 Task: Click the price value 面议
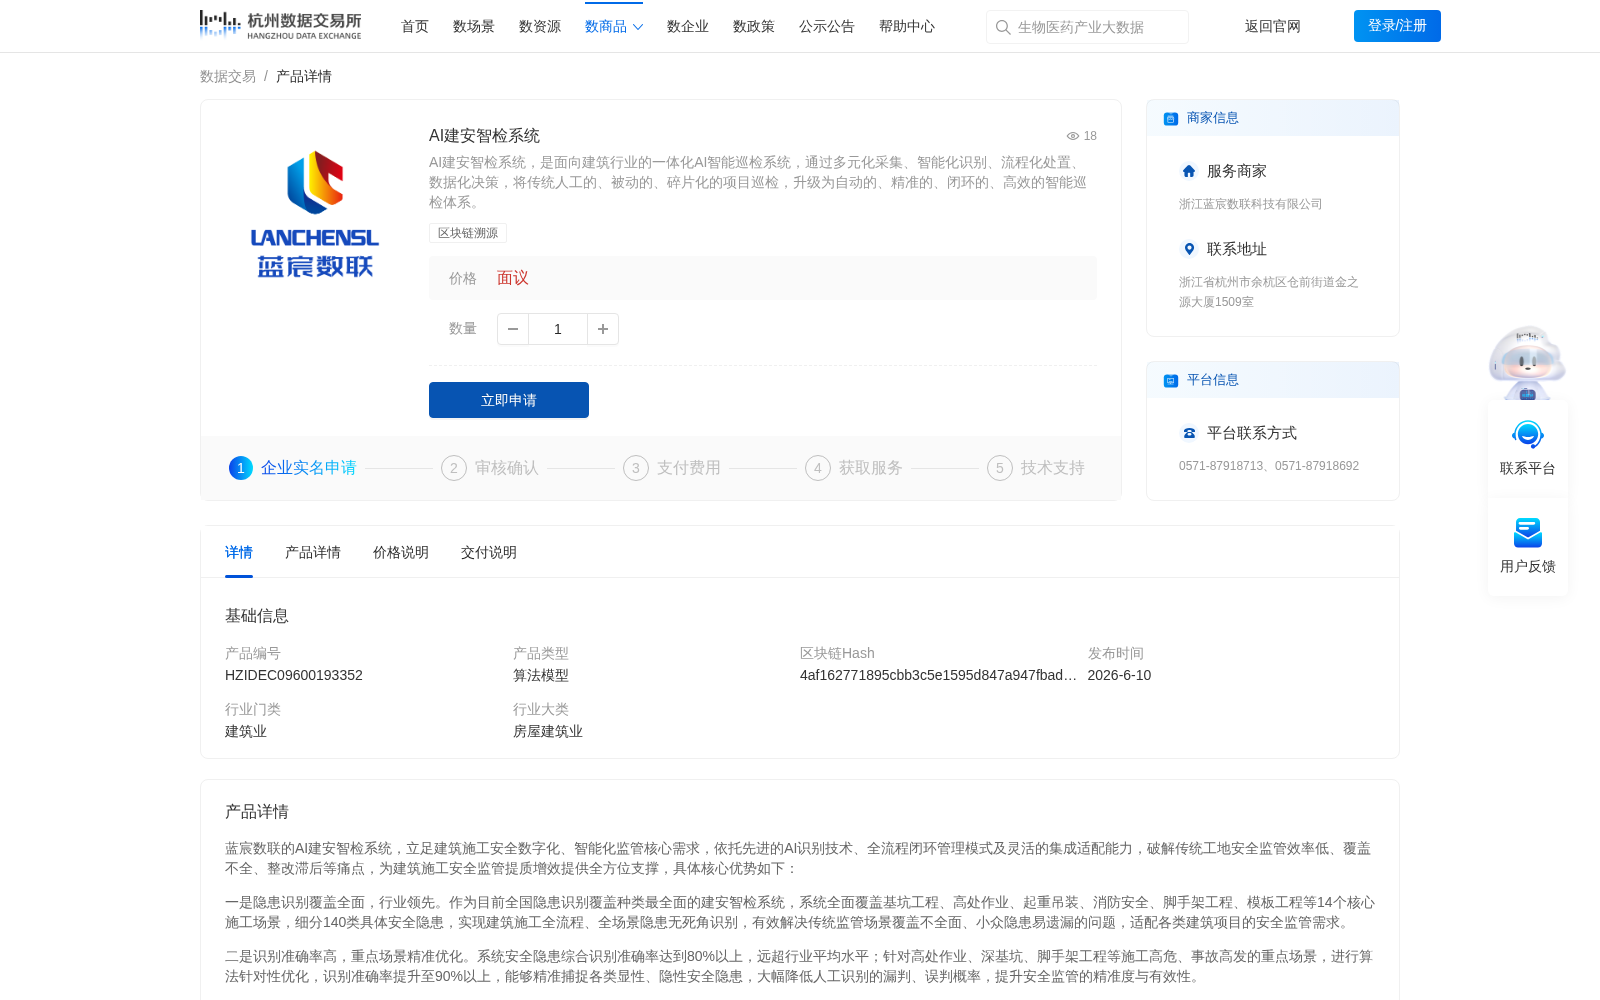pos(513,278)
